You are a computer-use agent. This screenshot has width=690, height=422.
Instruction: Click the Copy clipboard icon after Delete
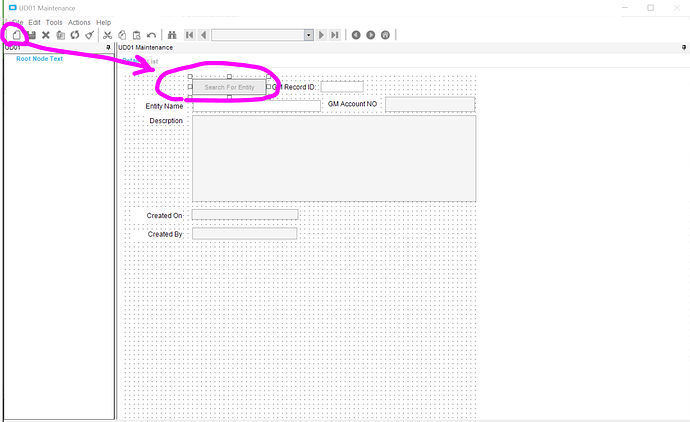(x=60, y=35)
